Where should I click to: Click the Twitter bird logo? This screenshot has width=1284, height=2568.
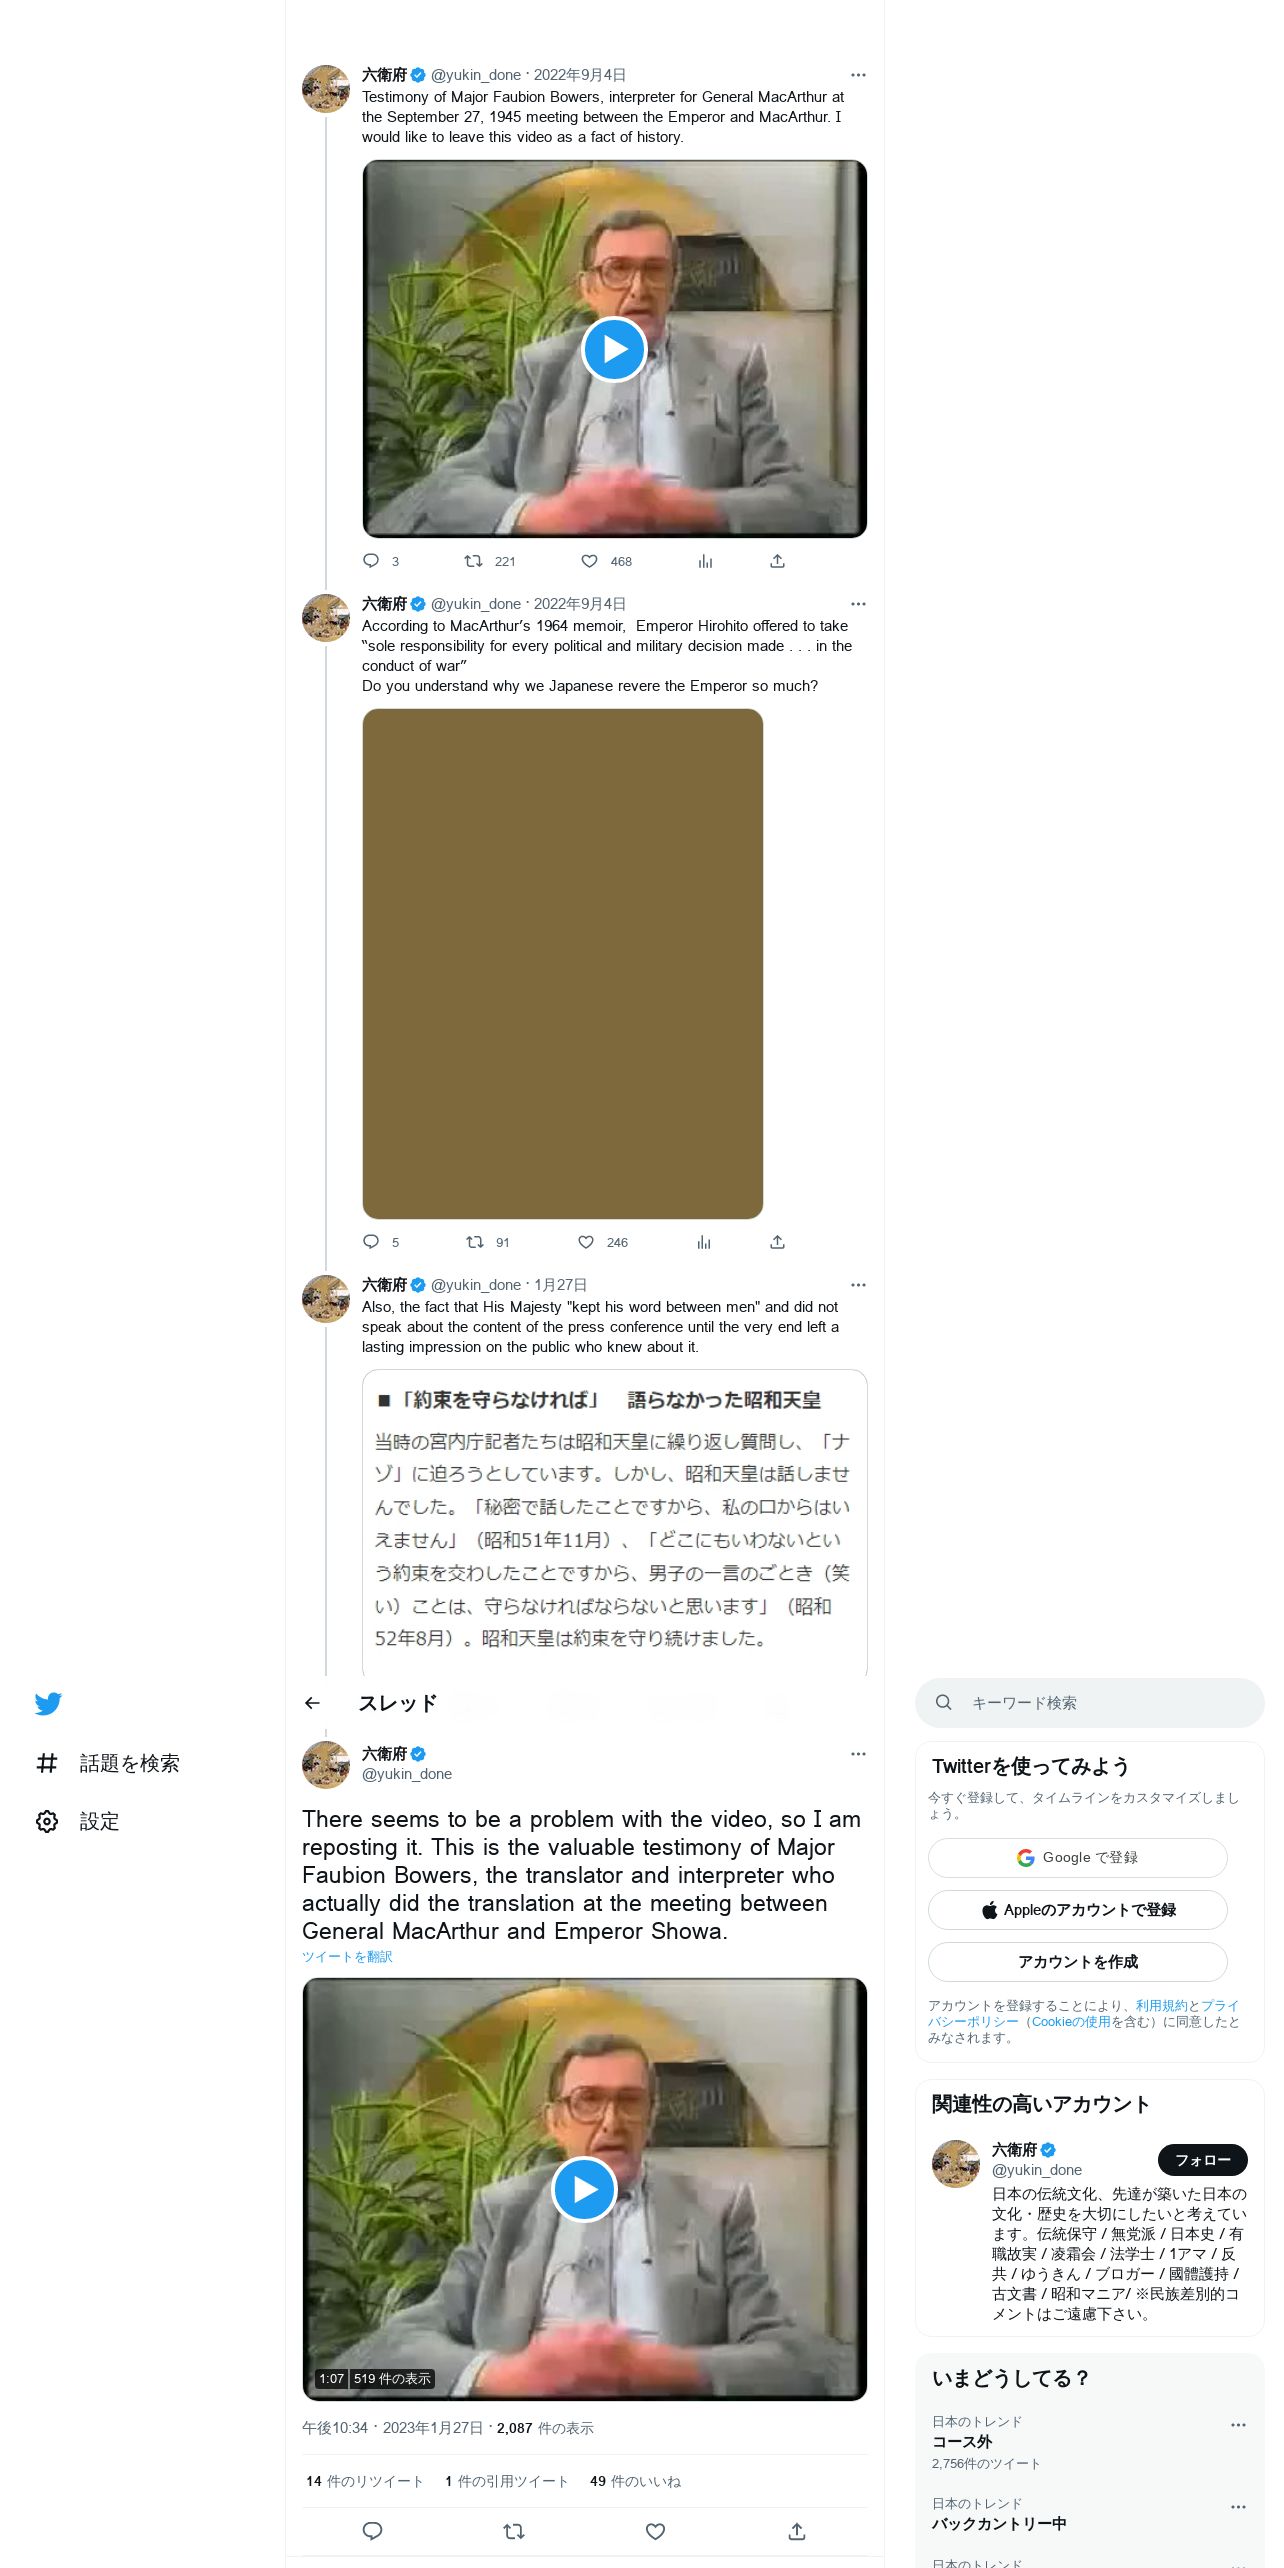(48, 1703)
